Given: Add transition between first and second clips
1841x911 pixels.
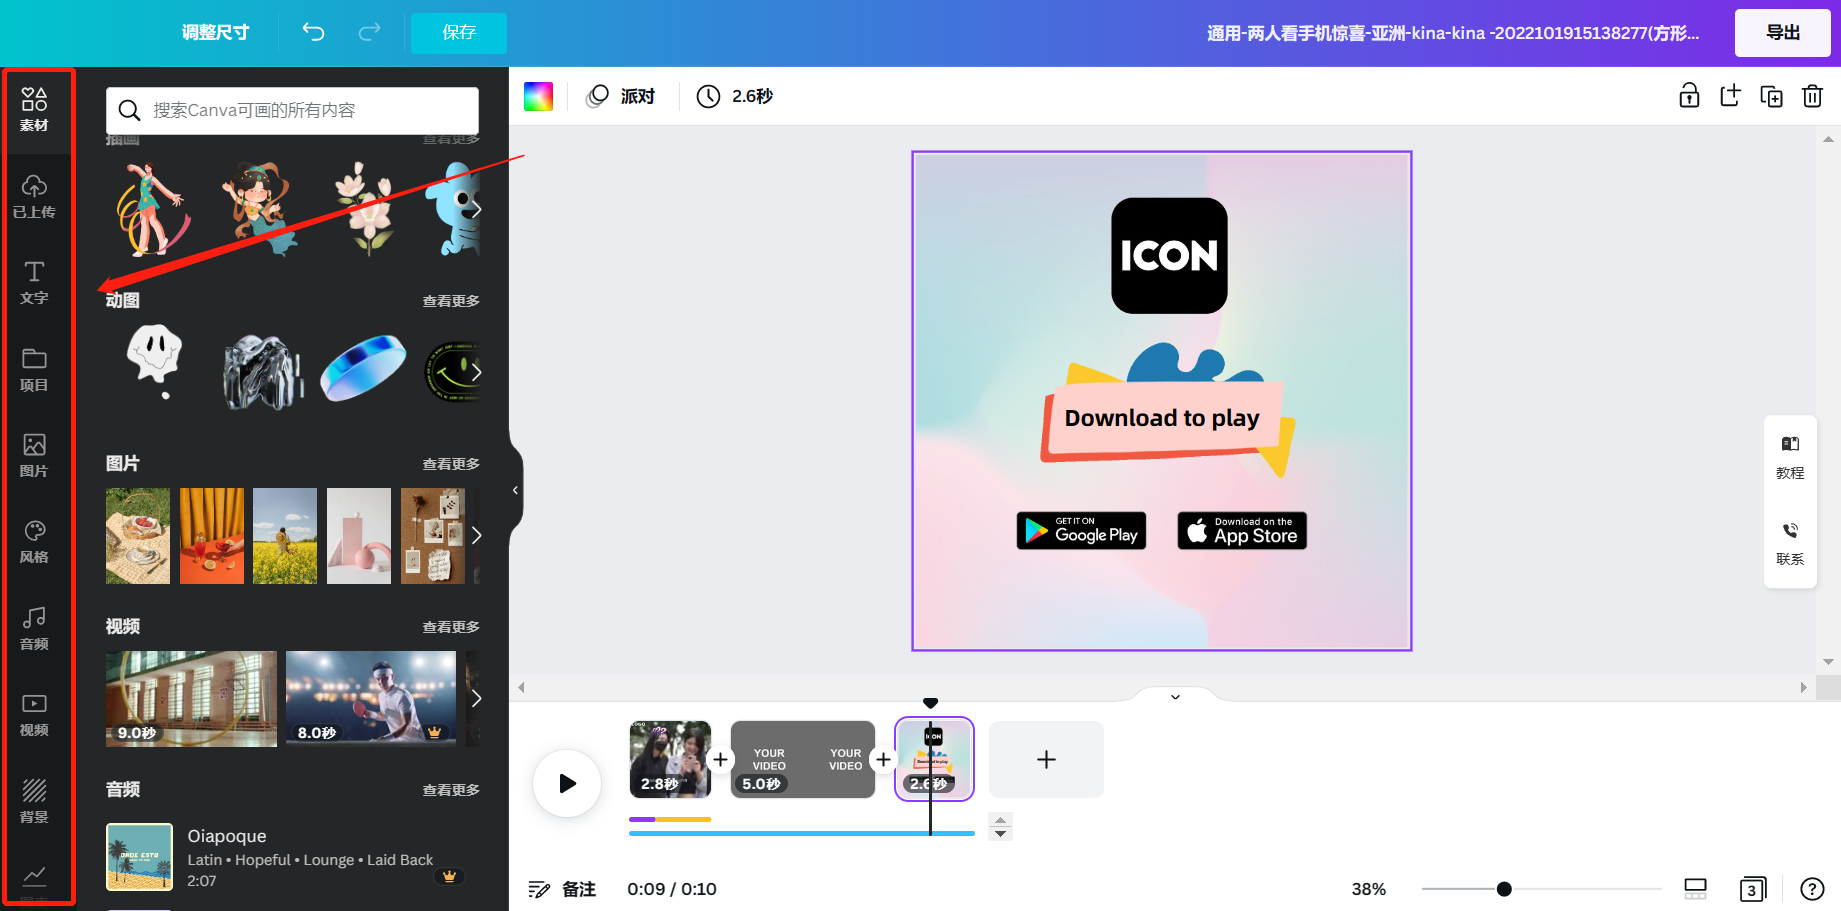Looking at the screenshot, I should 720,760.
